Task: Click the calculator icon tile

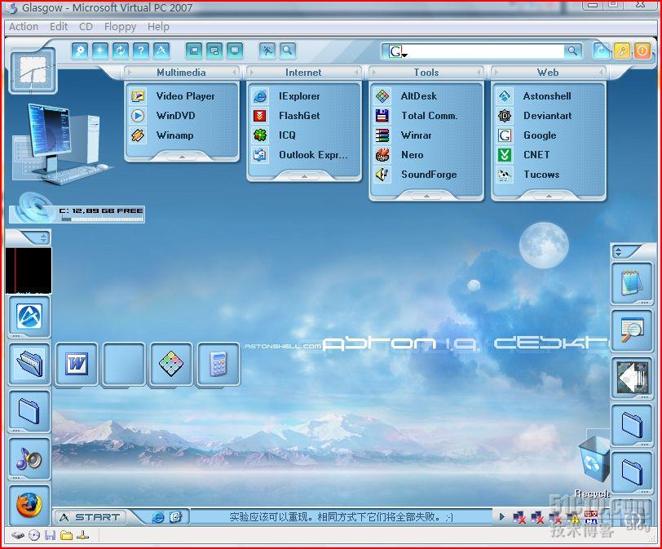Action: pos(218,364)
